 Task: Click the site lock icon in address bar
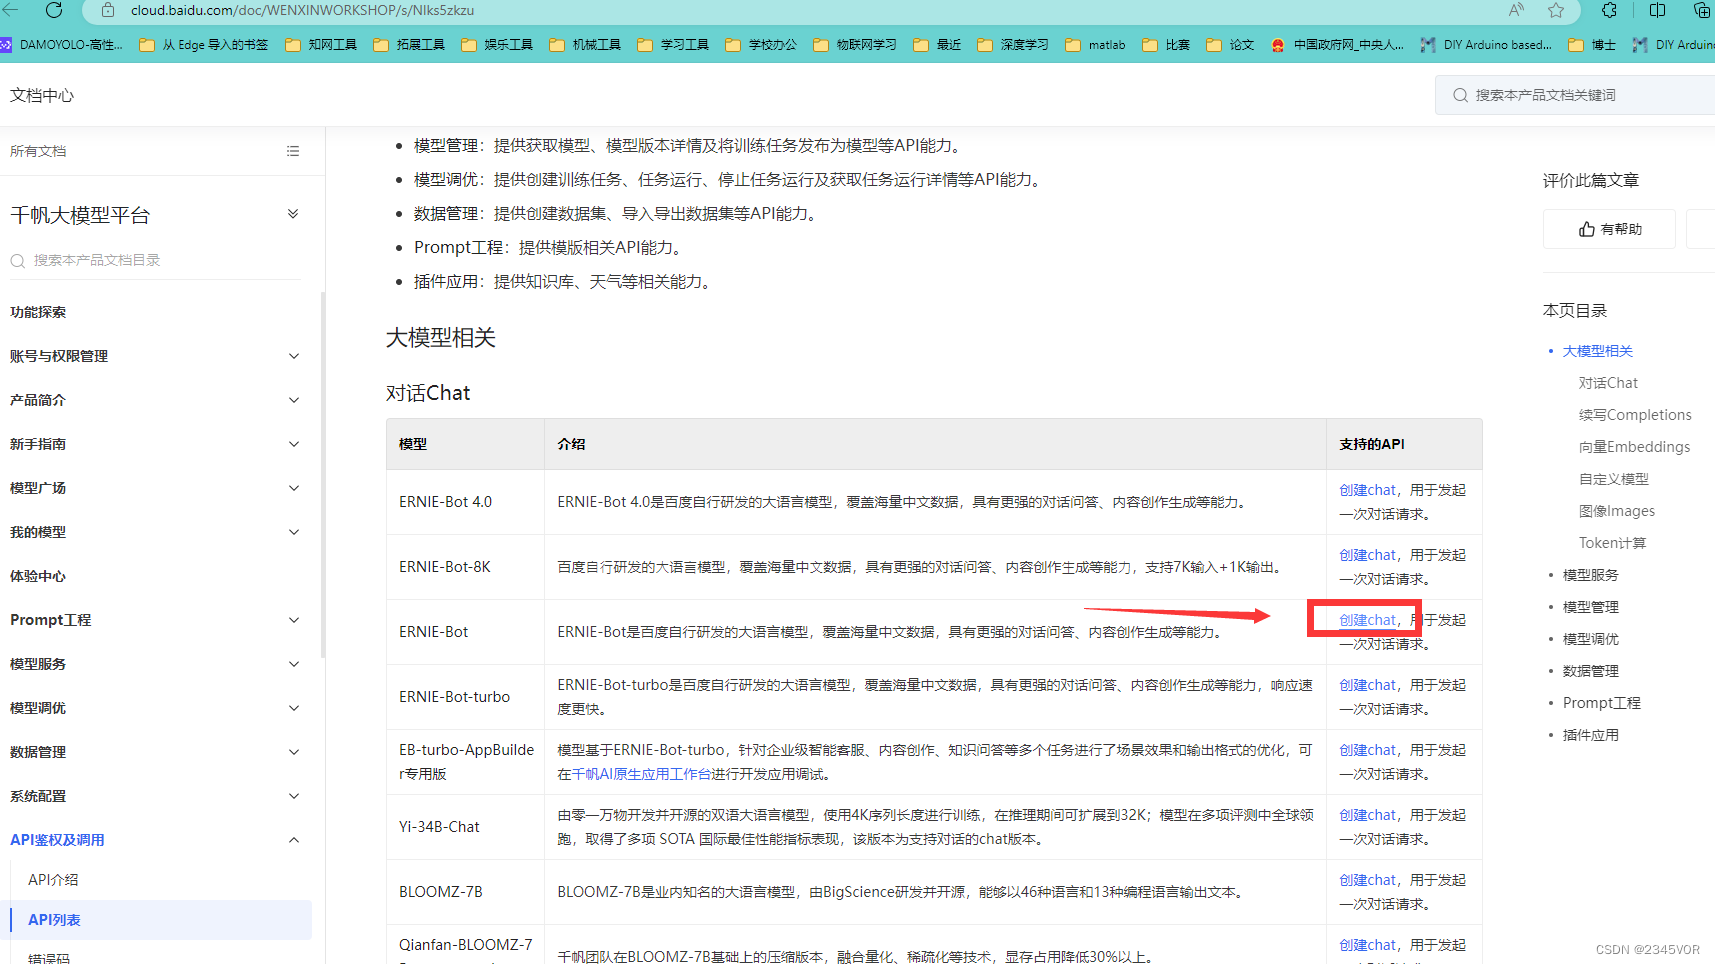click(x=108, y=10)
